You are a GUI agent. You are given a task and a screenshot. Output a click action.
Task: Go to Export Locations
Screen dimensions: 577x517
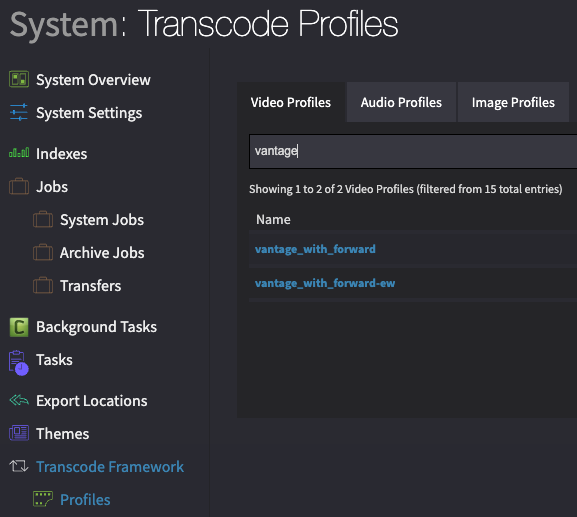click(92, 401)
